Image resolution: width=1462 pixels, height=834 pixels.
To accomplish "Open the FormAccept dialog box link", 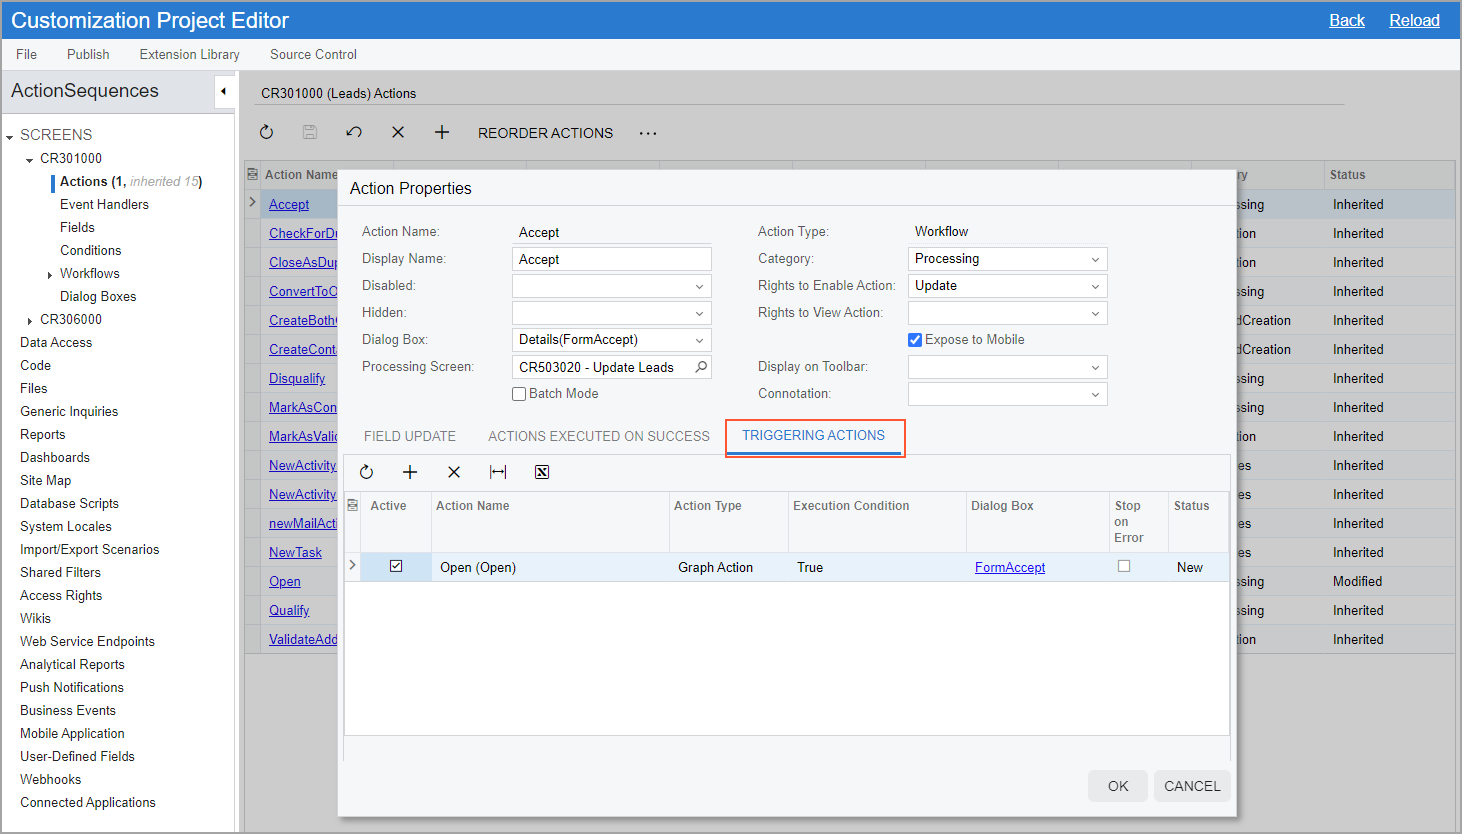I will tap(1009, 567).
